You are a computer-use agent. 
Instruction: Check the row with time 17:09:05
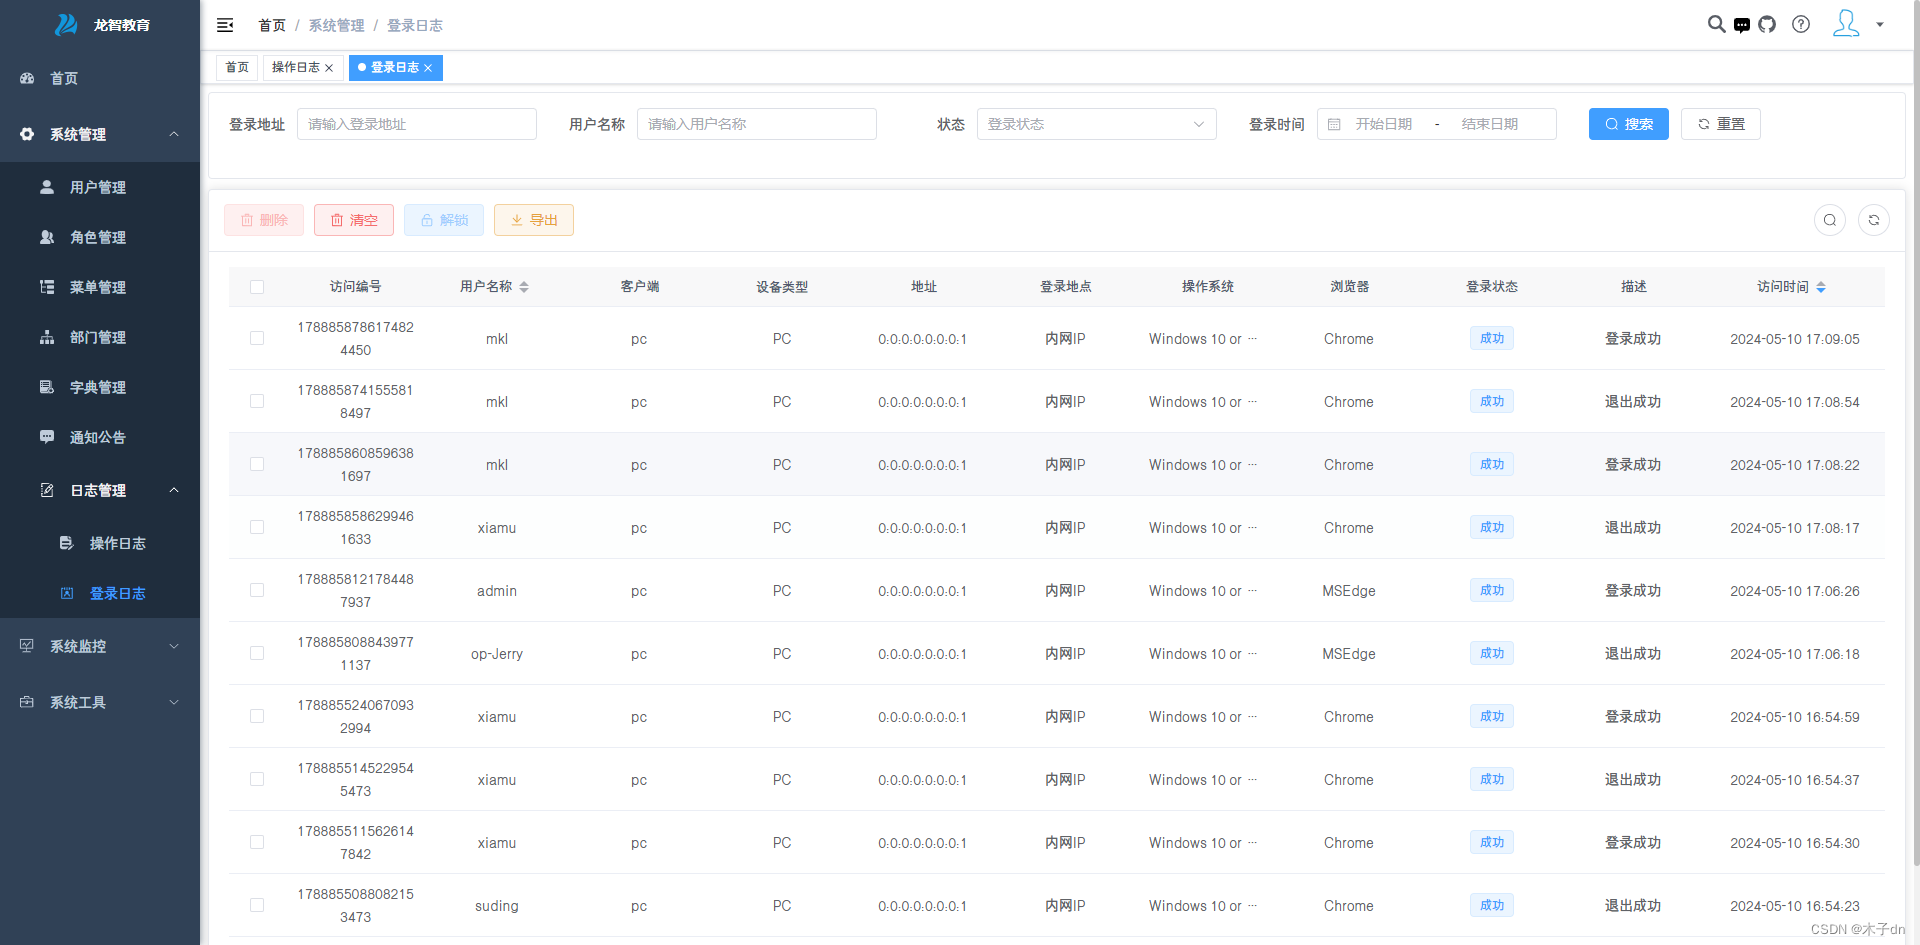[x=257, y=338]
